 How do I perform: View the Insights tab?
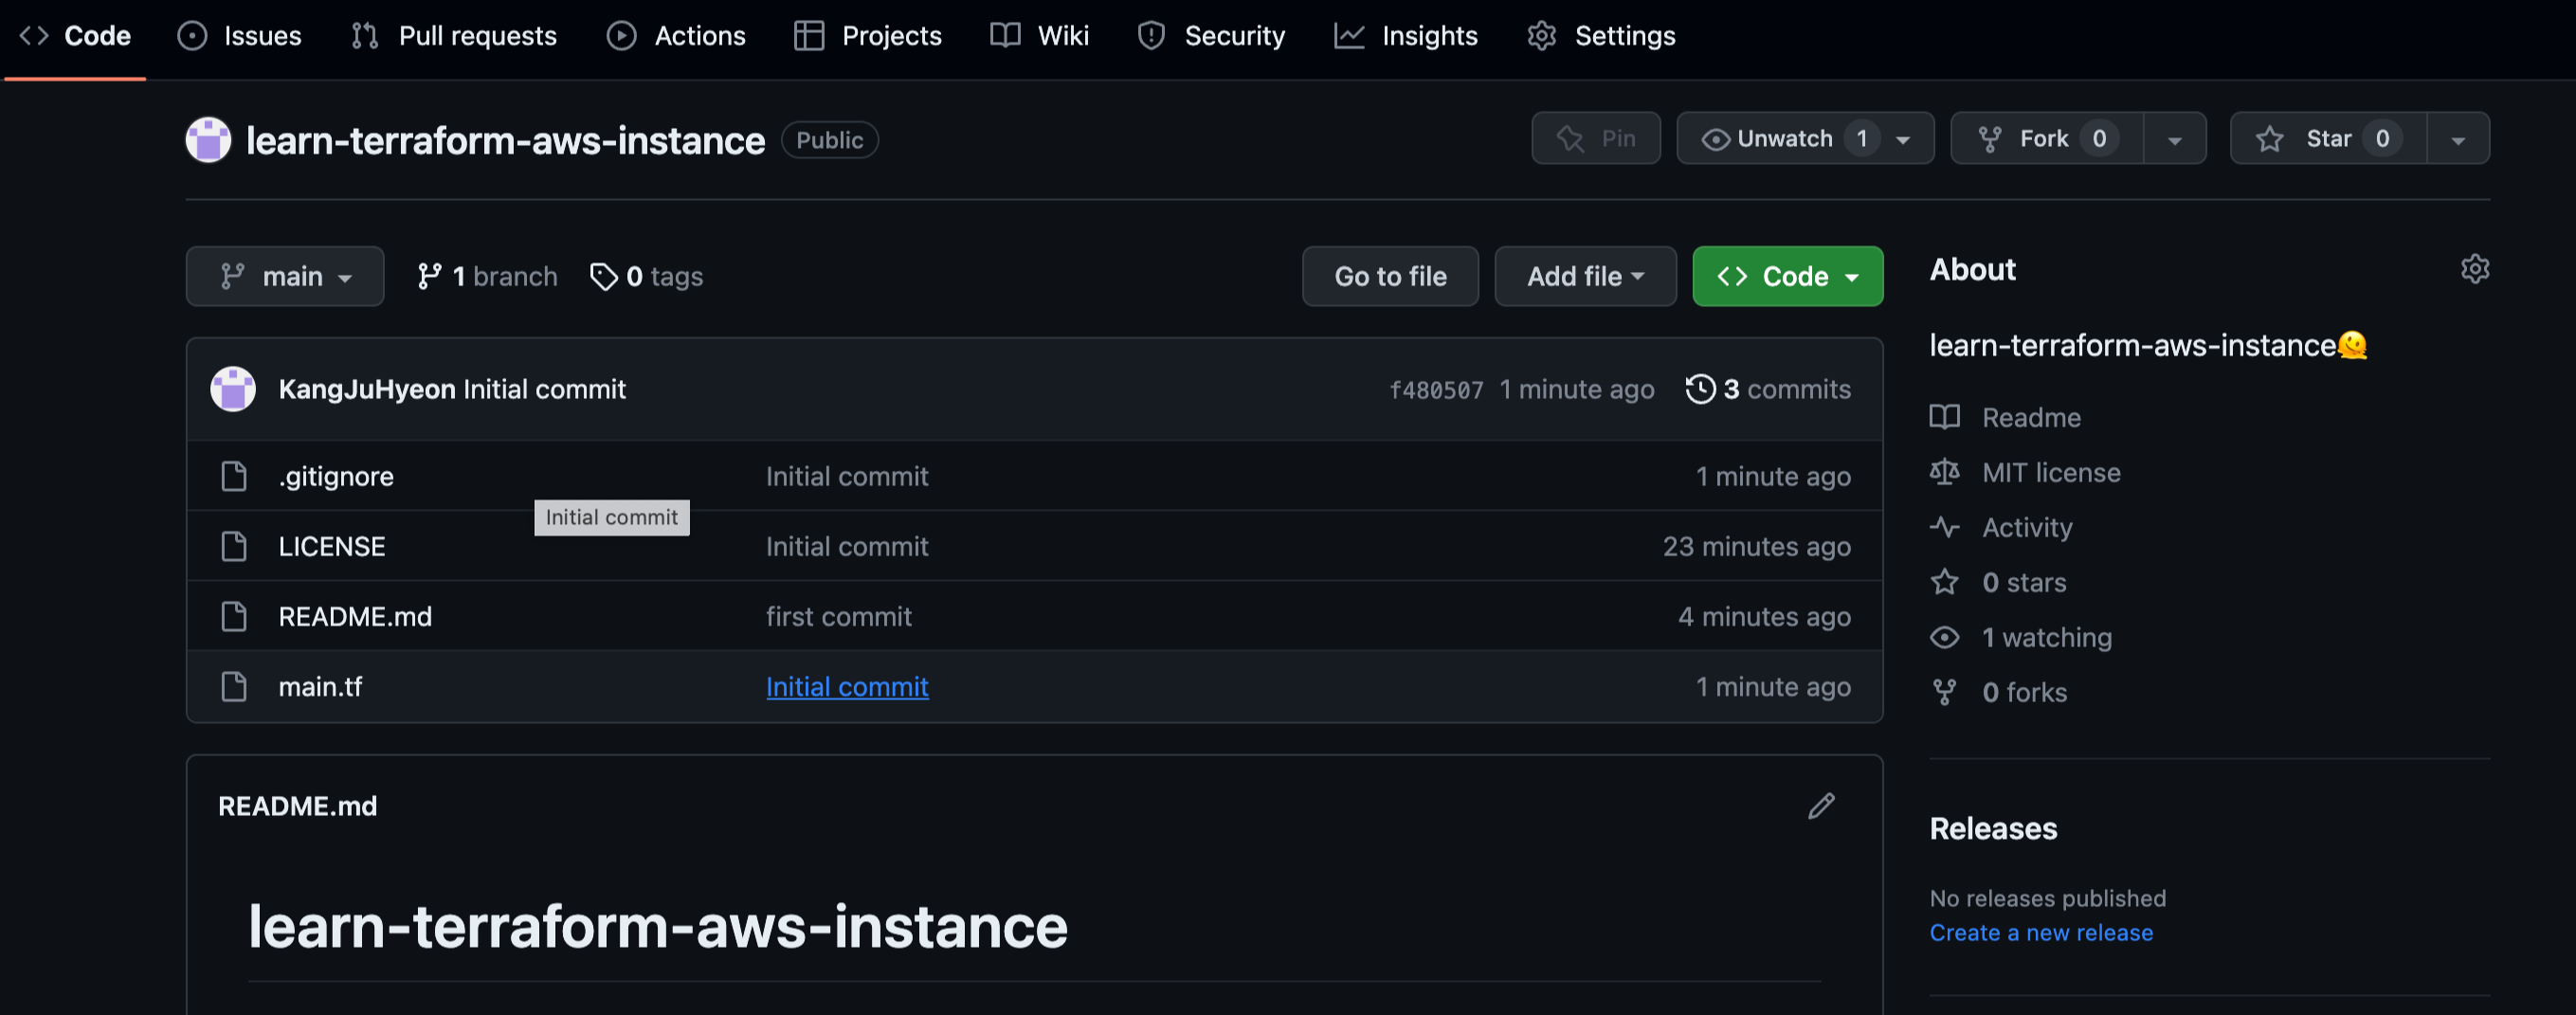tap(1406, 36)
